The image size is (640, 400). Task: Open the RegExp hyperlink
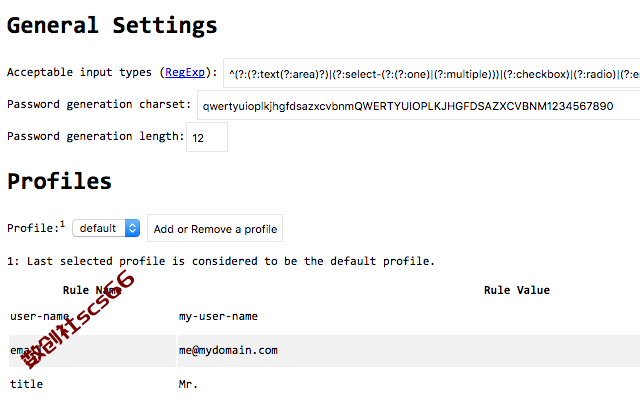tap(185, 72)
